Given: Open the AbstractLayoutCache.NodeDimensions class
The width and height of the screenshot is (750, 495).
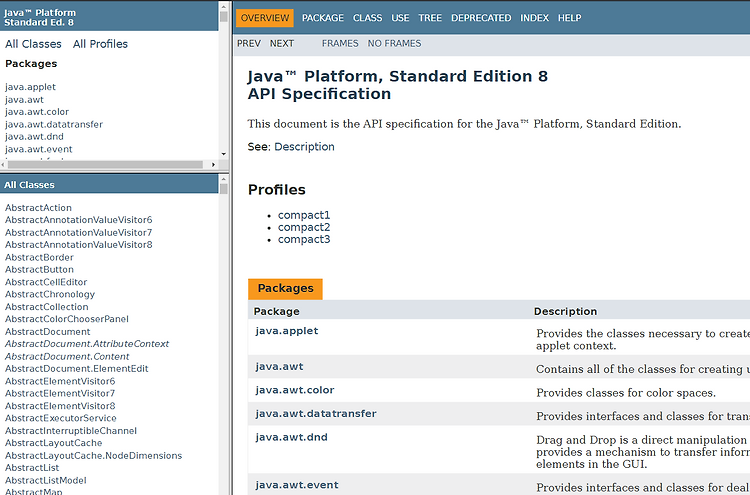Looking at the screenshot, I should pyautogui.click(x=93, y=456).
